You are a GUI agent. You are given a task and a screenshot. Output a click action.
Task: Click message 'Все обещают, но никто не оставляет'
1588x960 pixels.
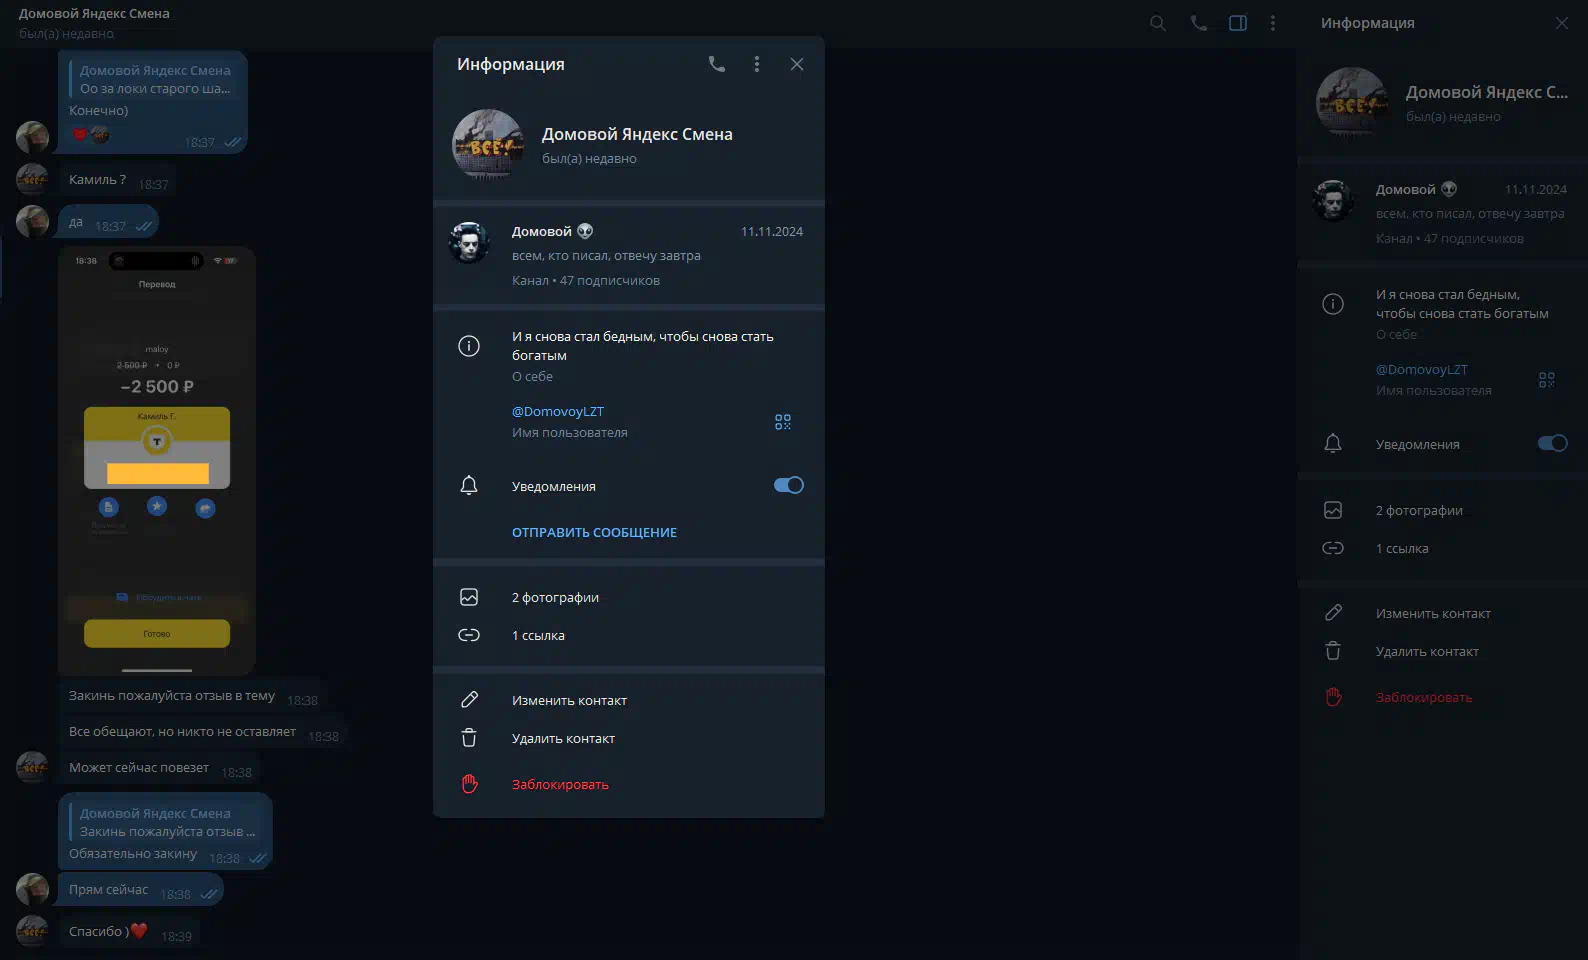203,732
